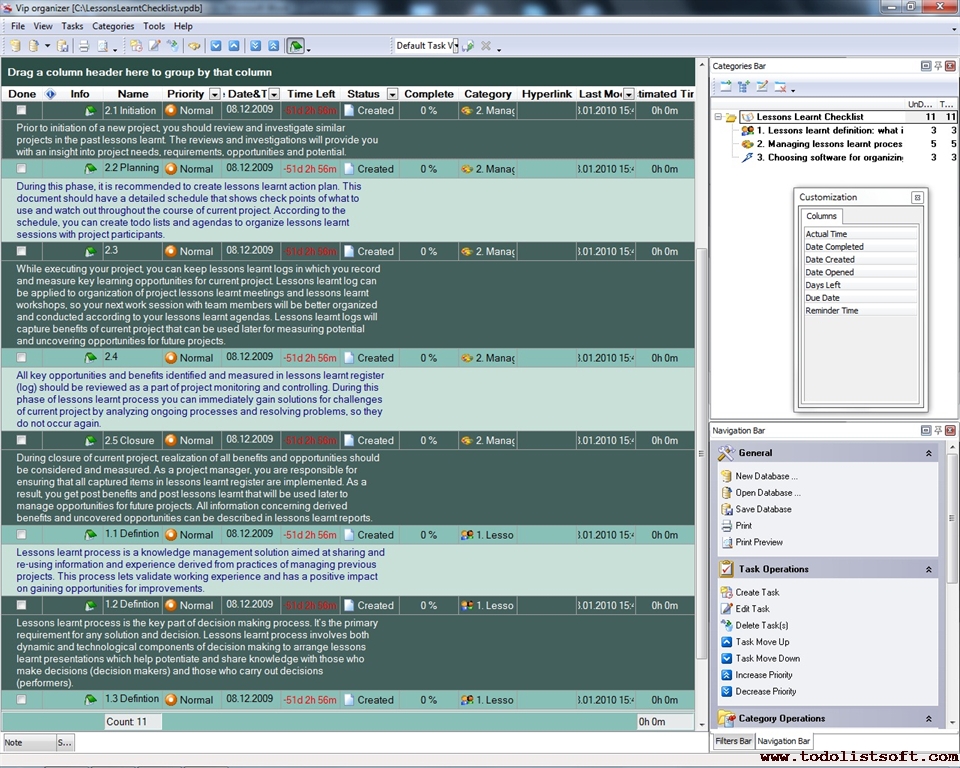Screen dimensions: 960x768
Task: Click the New Database link in Navigation Bar
Action: pyautogui.click(x=767, y=476)
